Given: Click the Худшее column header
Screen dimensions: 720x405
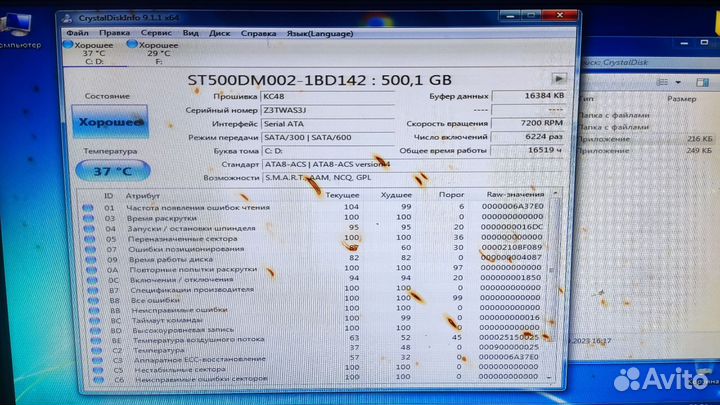Looking at the screenshot, I should click(x=396, y=195).
